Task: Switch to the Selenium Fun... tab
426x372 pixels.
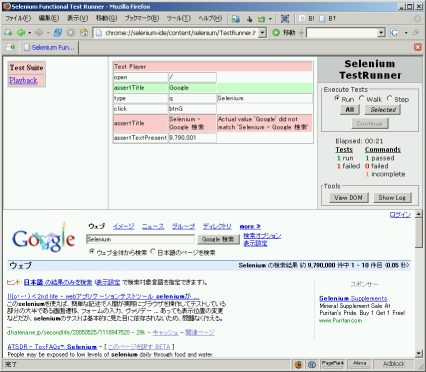Action: (x=49, y=47)
